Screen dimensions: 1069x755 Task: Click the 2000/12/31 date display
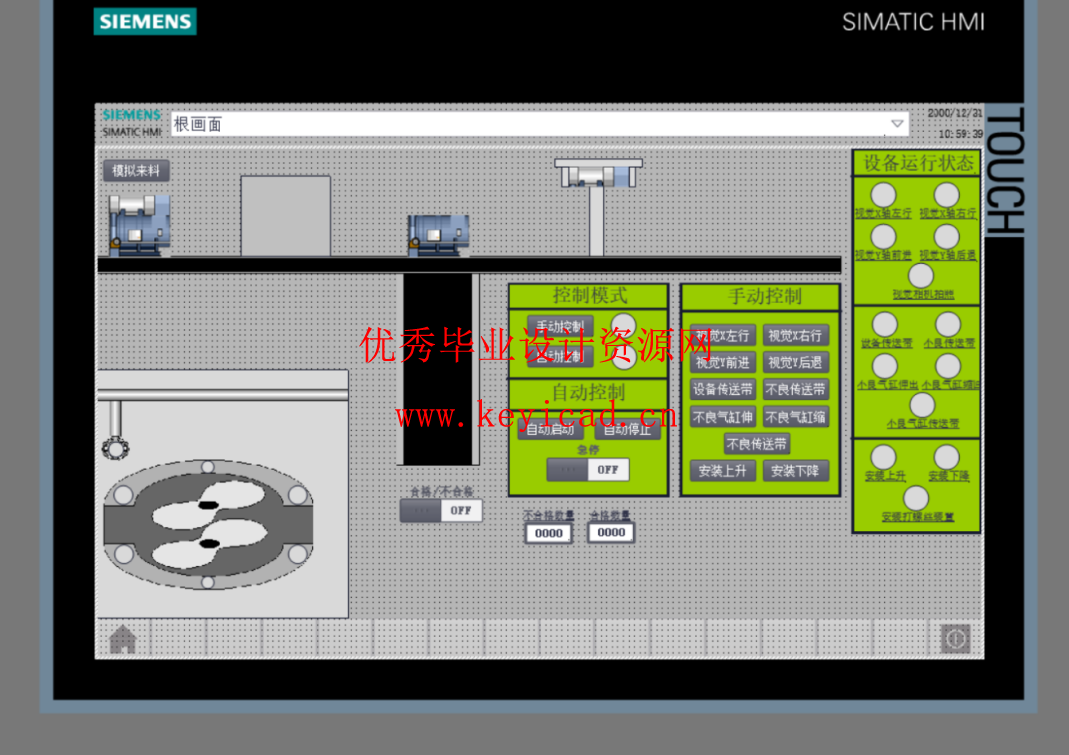click(x=954, y=113)
